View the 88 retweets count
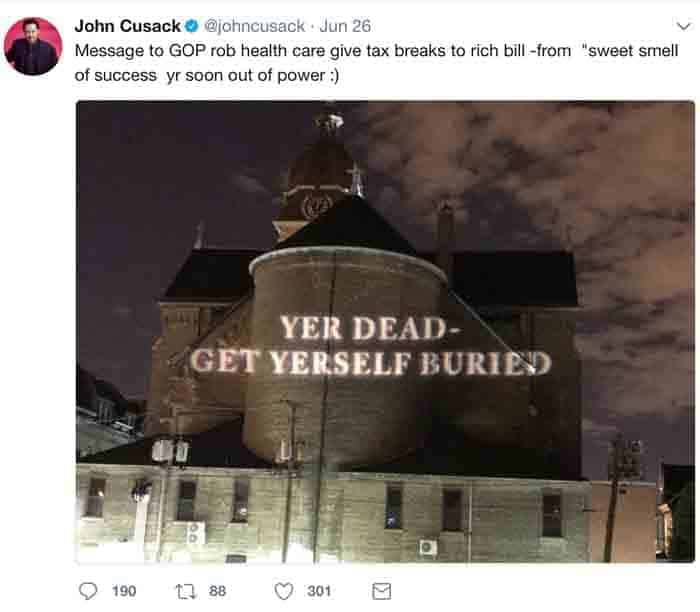The image size is (700, 612). click(x=217, y=591)
